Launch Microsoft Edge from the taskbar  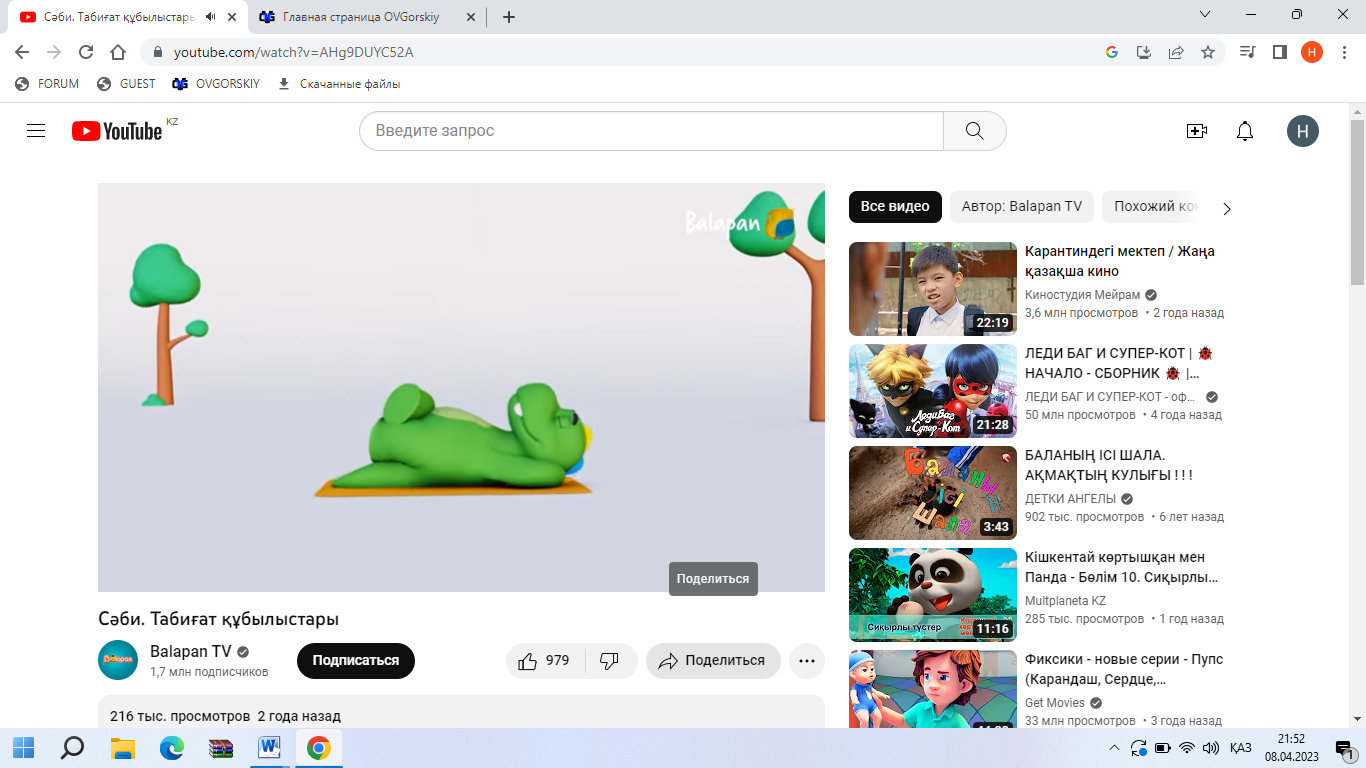click(x=172, y=747)
